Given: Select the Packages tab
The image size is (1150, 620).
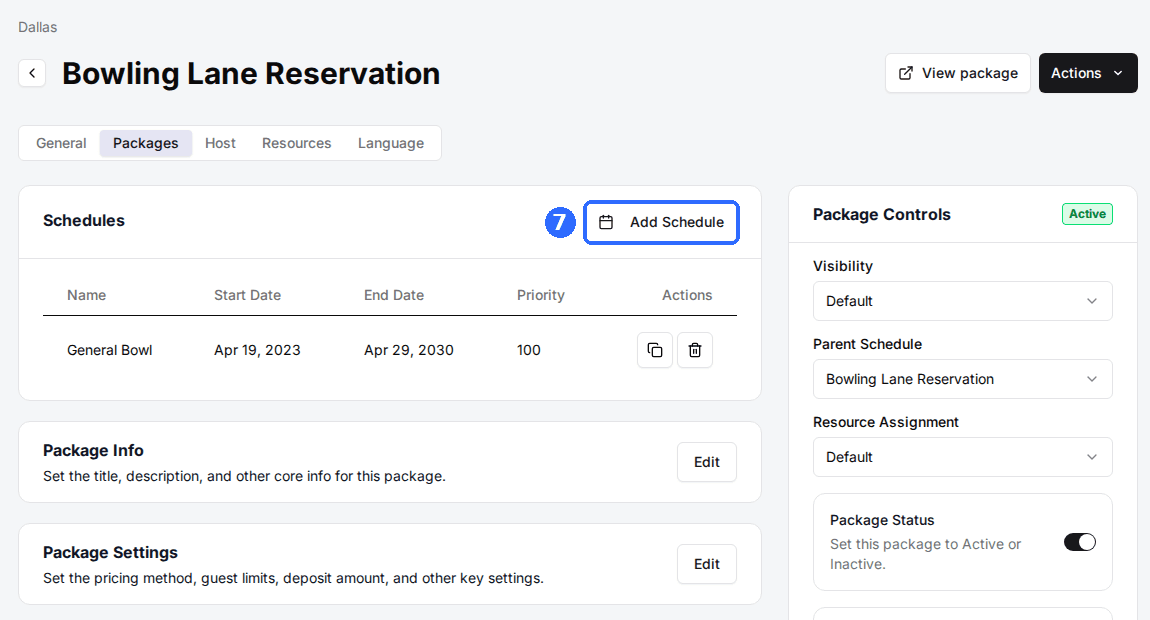Looking at the screenshot, I should coord(145,143).
